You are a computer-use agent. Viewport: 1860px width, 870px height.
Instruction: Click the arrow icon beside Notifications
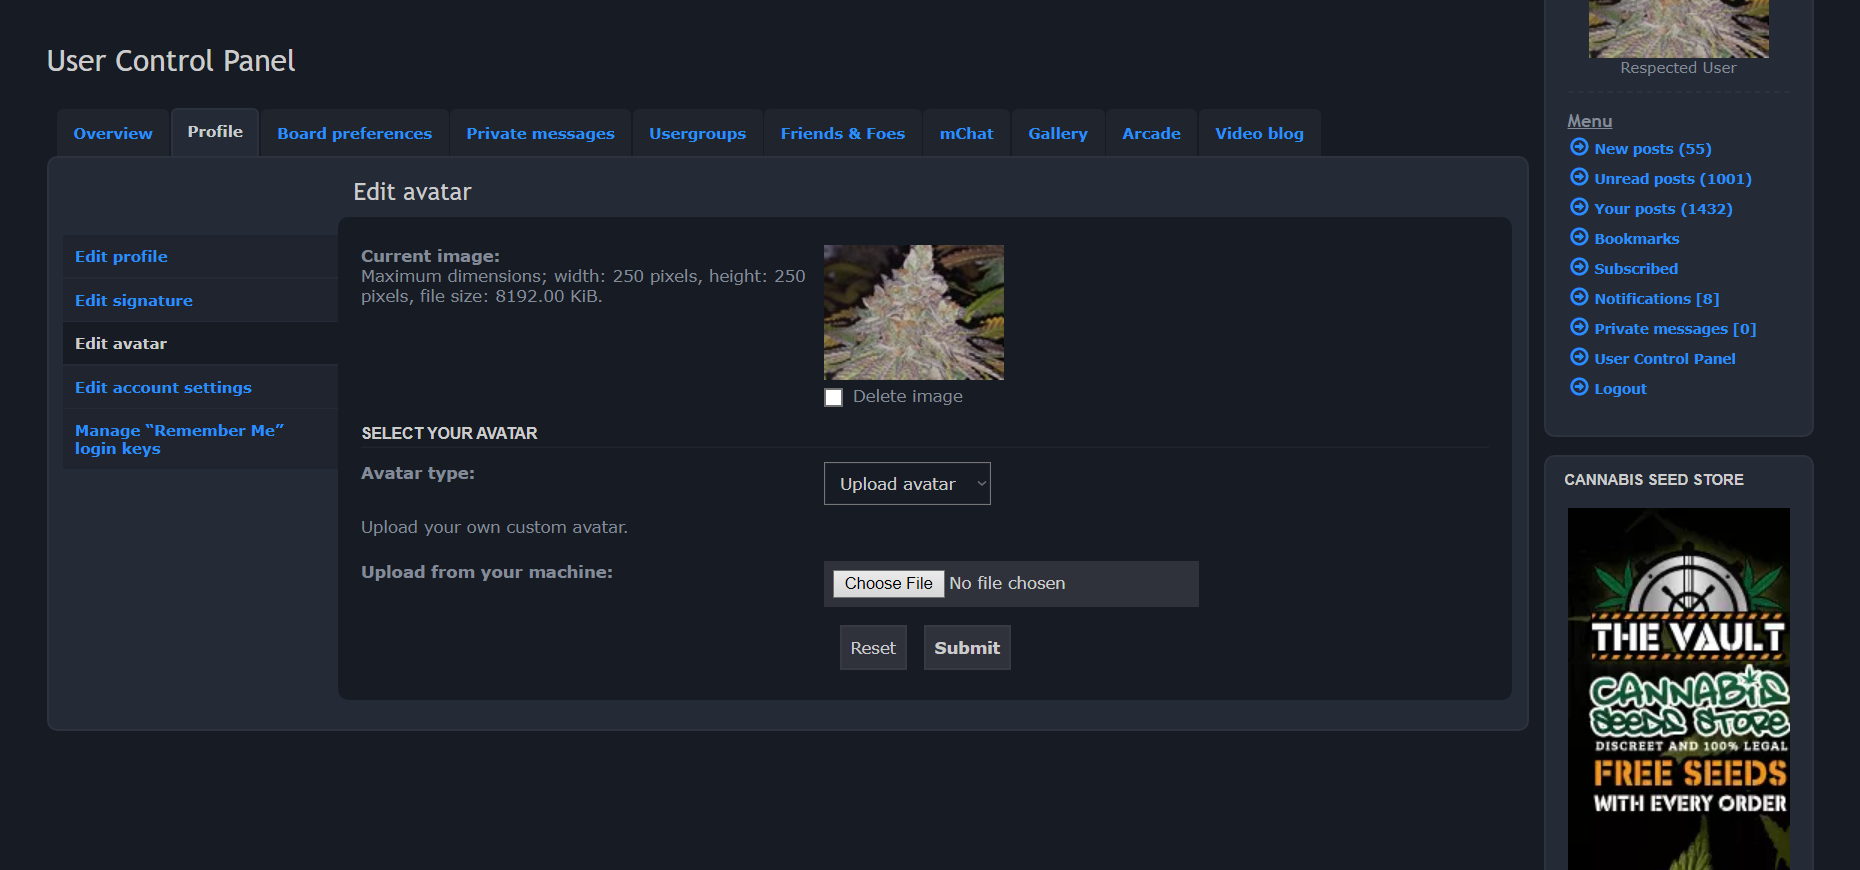coord(1579,298)
